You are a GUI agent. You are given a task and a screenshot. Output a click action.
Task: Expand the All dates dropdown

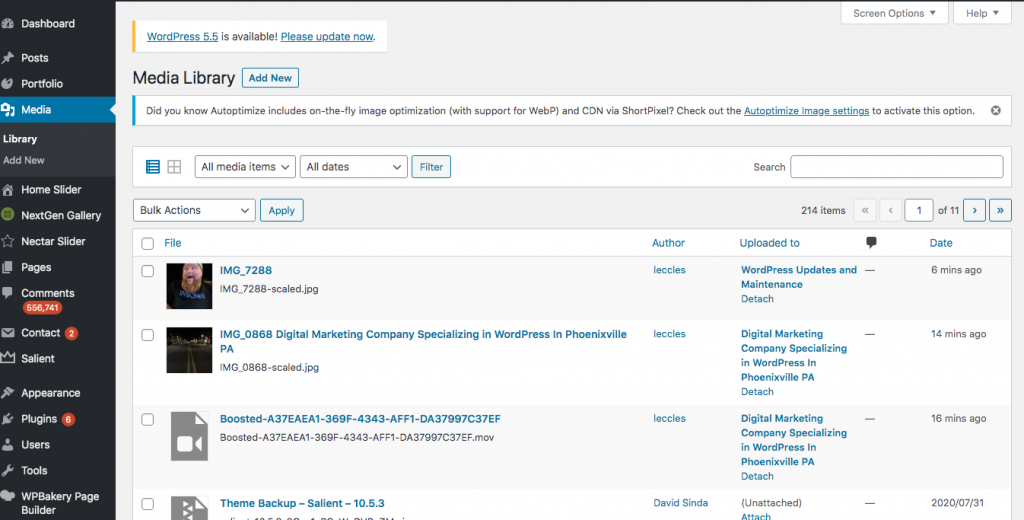click(x=353, y=167)
